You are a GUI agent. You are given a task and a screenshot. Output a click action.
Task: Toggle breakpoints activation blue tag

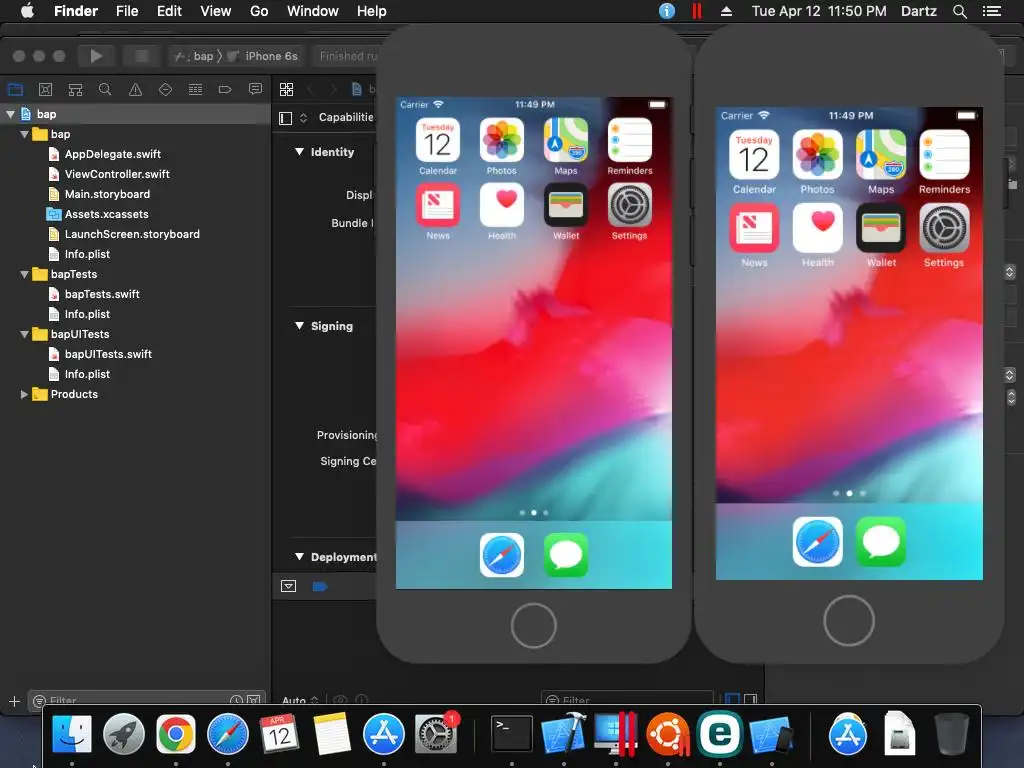point(320,586)
